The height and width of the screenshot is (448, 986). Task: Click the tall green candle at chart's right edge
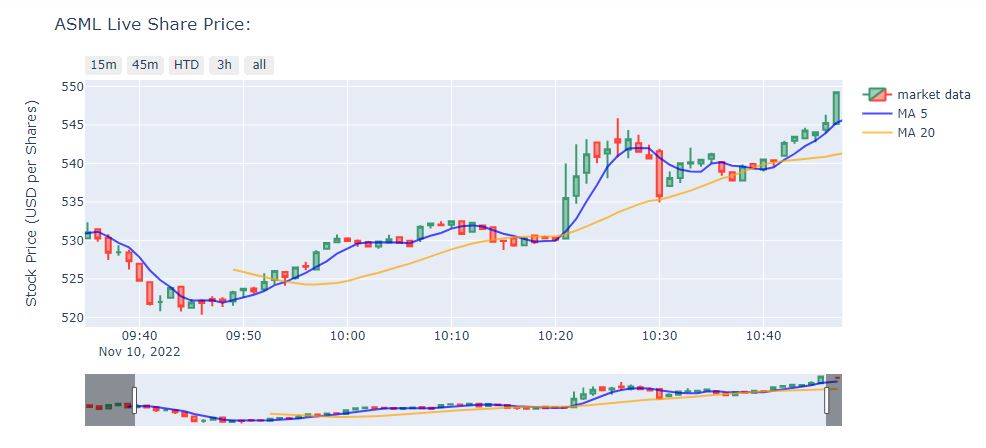click(836, 107)
